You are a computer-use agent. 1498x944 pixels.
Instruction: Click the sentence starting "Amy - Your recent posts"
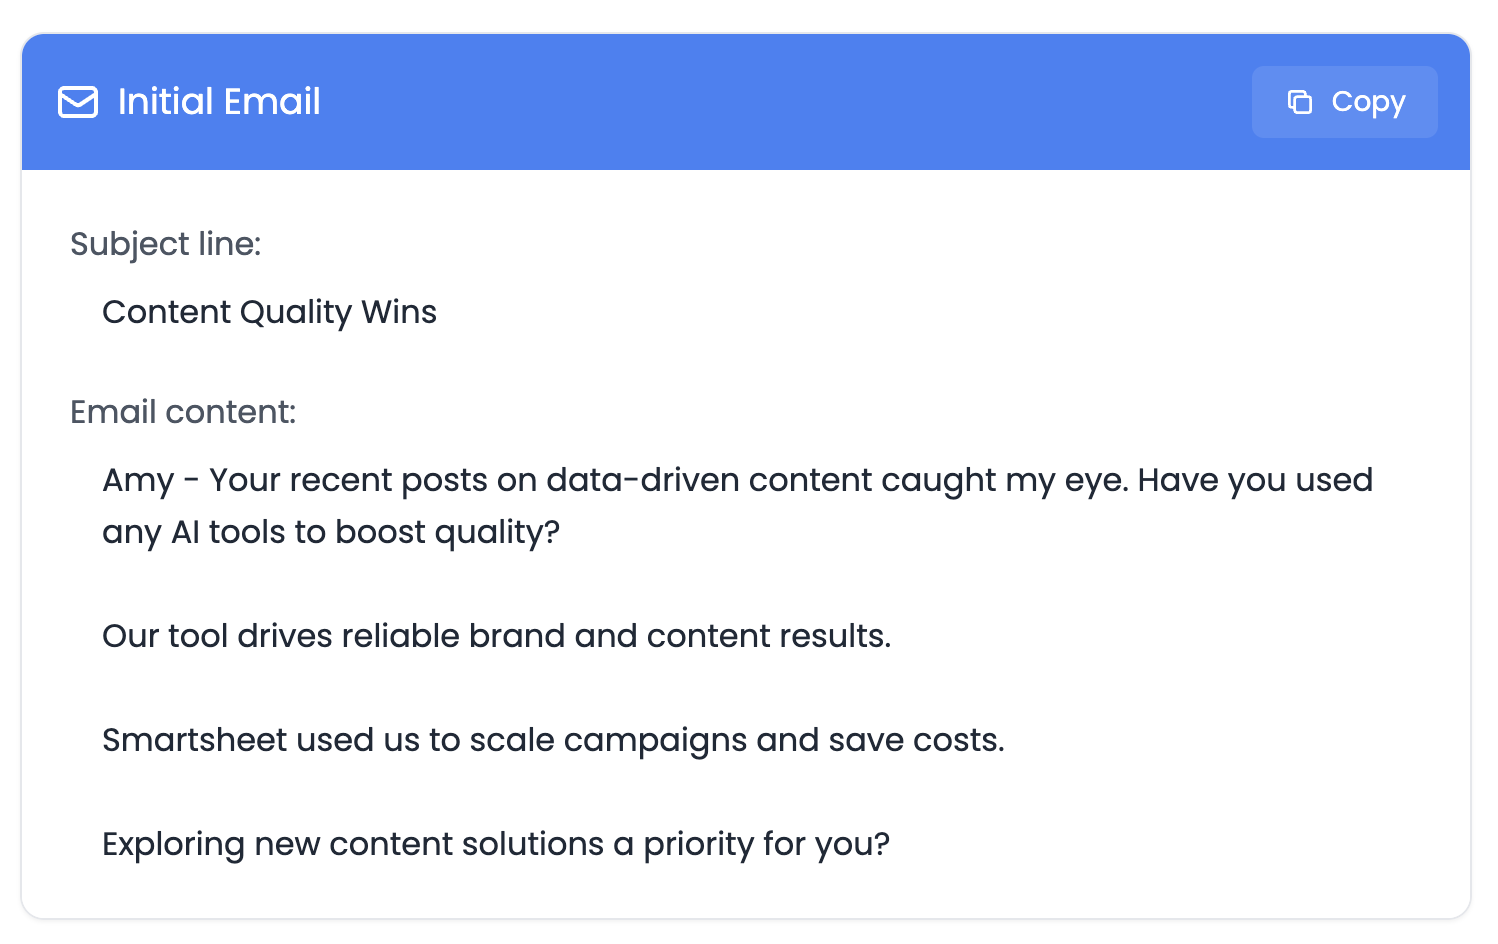pyautogui.click(x=738, y=481)
